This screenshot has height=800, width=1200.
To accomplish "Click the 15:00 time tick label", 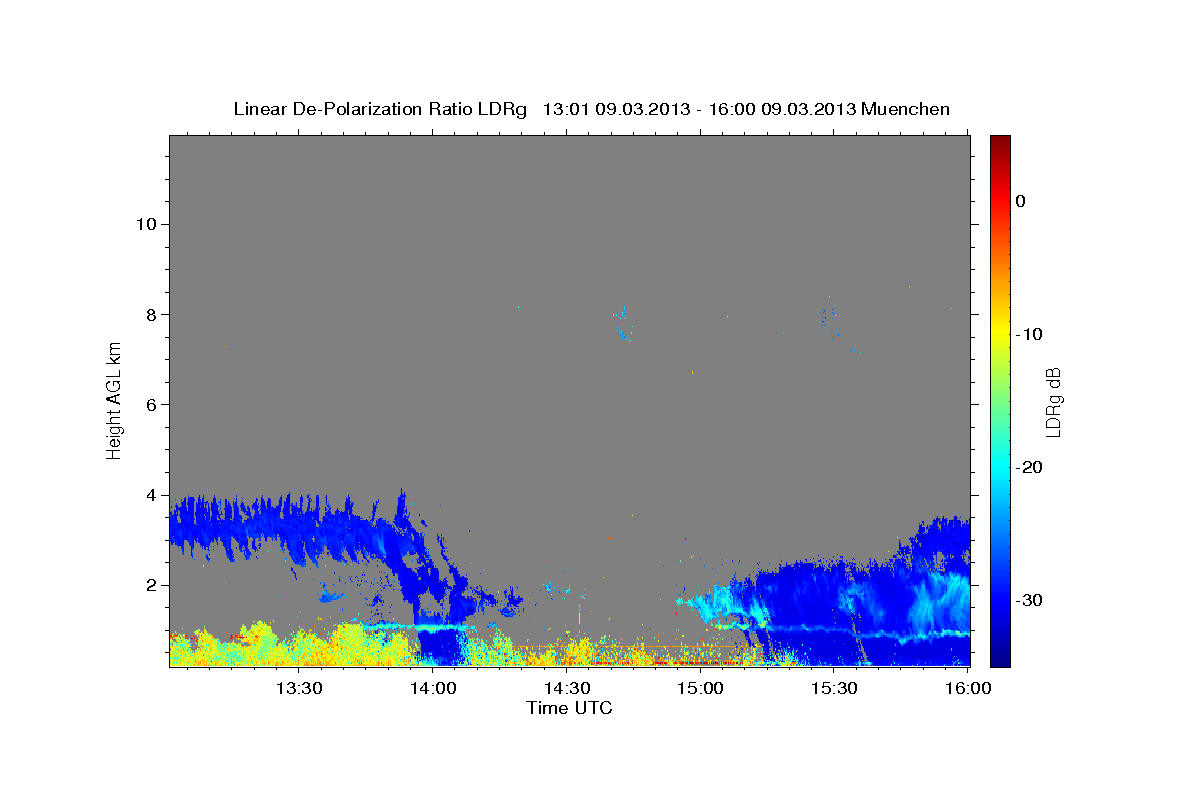I will tap(700, 688).
